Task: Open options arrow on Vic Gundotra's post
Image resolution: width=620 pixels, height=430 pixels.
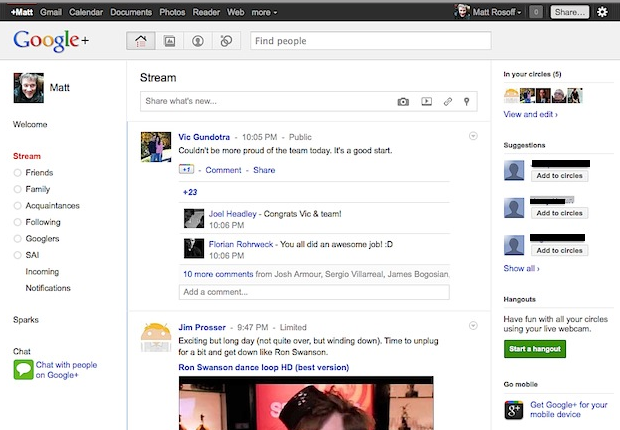Action: pyautogui.click(x=473, y=136)
